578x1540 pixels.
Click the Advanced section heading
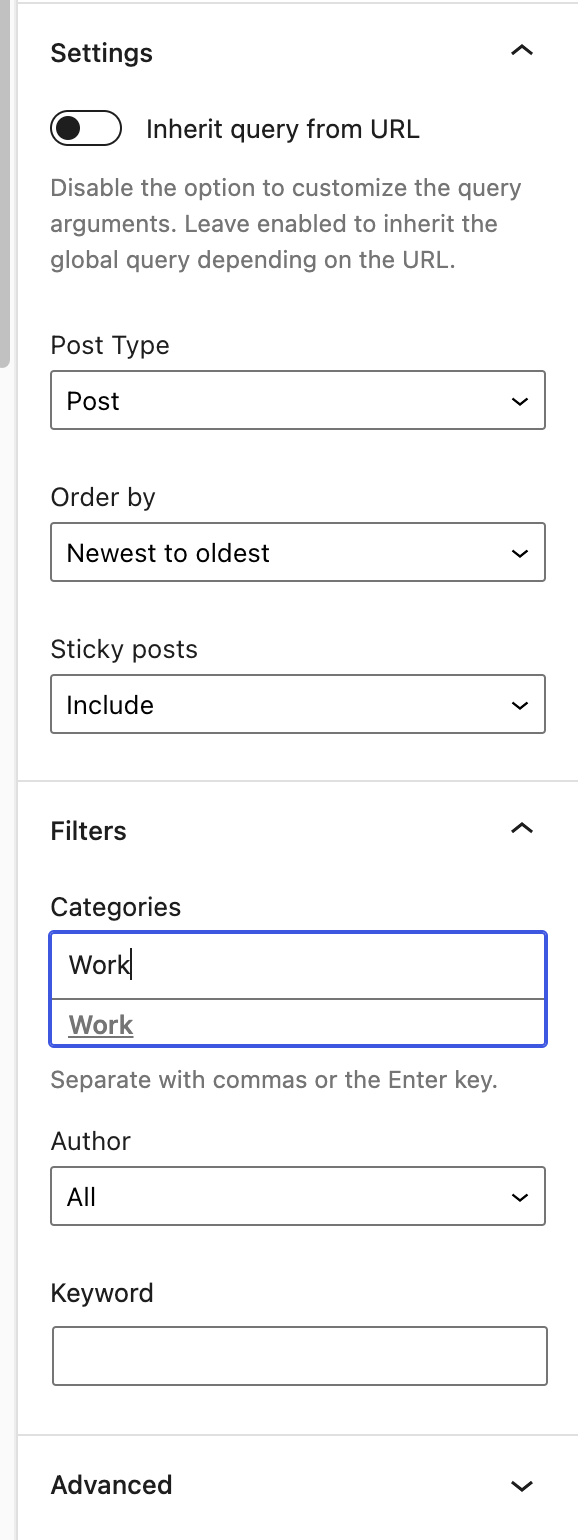tap(111, 1485)
